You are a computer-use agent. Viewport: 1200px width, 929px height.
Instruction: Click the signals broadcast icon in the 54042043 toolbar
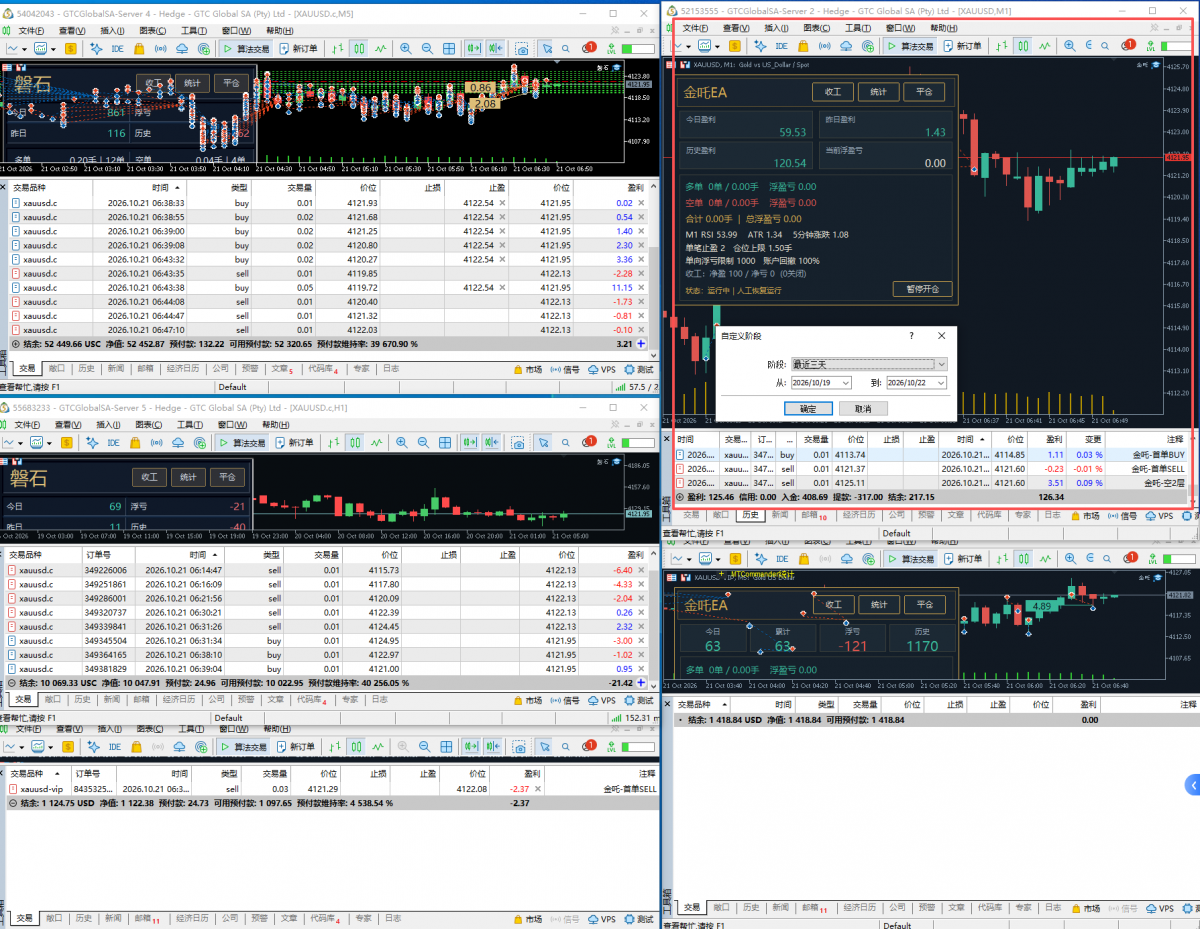click(160, 48)
